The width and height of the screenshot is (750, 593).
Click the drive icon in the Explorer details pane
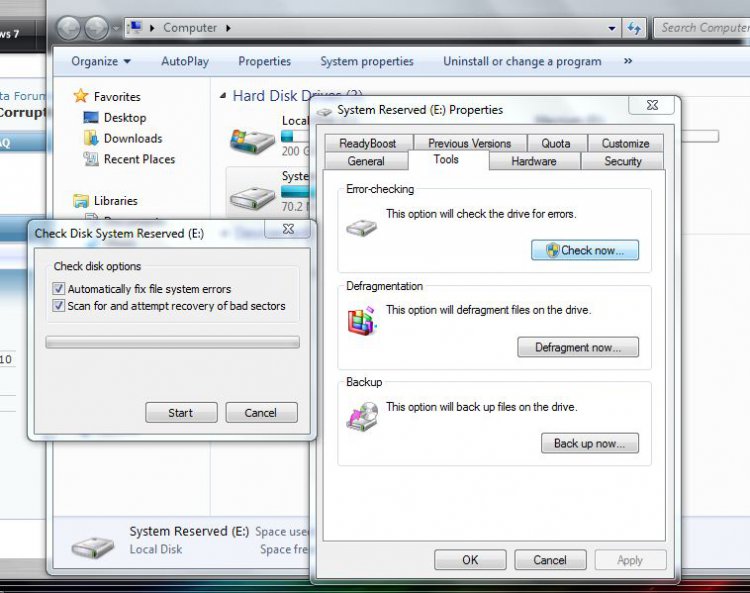pos(92,548)
